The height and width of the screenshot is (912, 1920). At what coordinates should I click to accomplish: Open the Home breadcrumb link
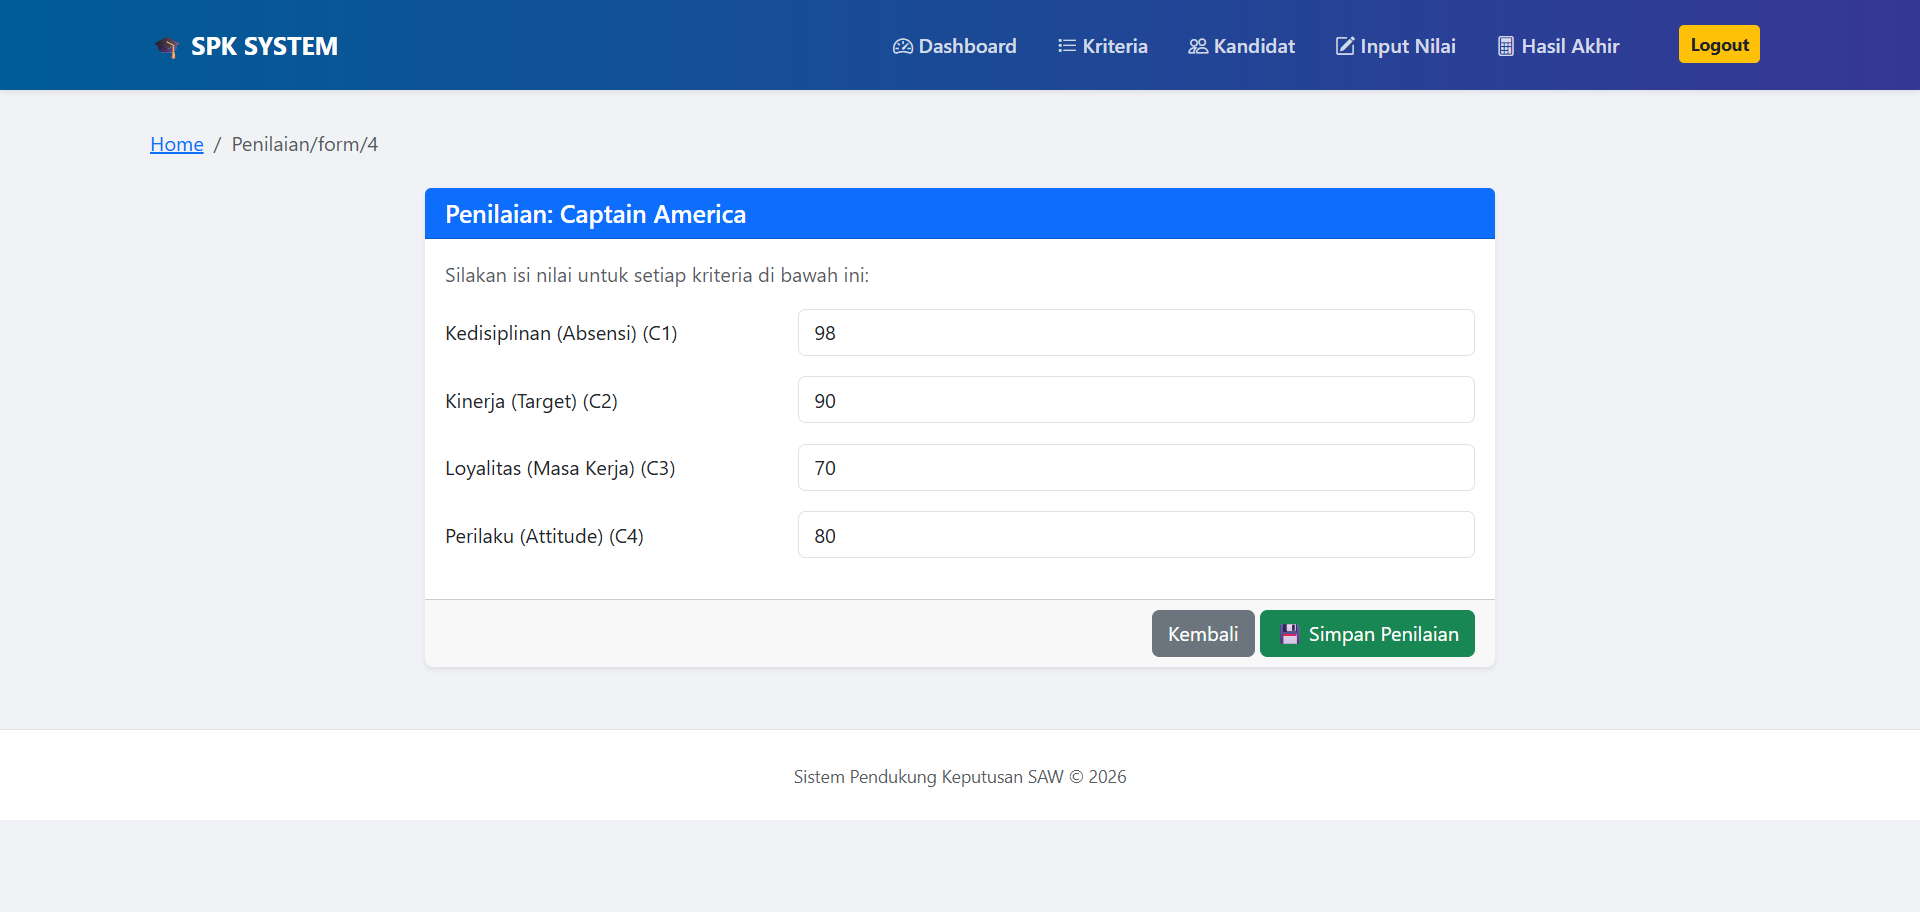point(176,144)
